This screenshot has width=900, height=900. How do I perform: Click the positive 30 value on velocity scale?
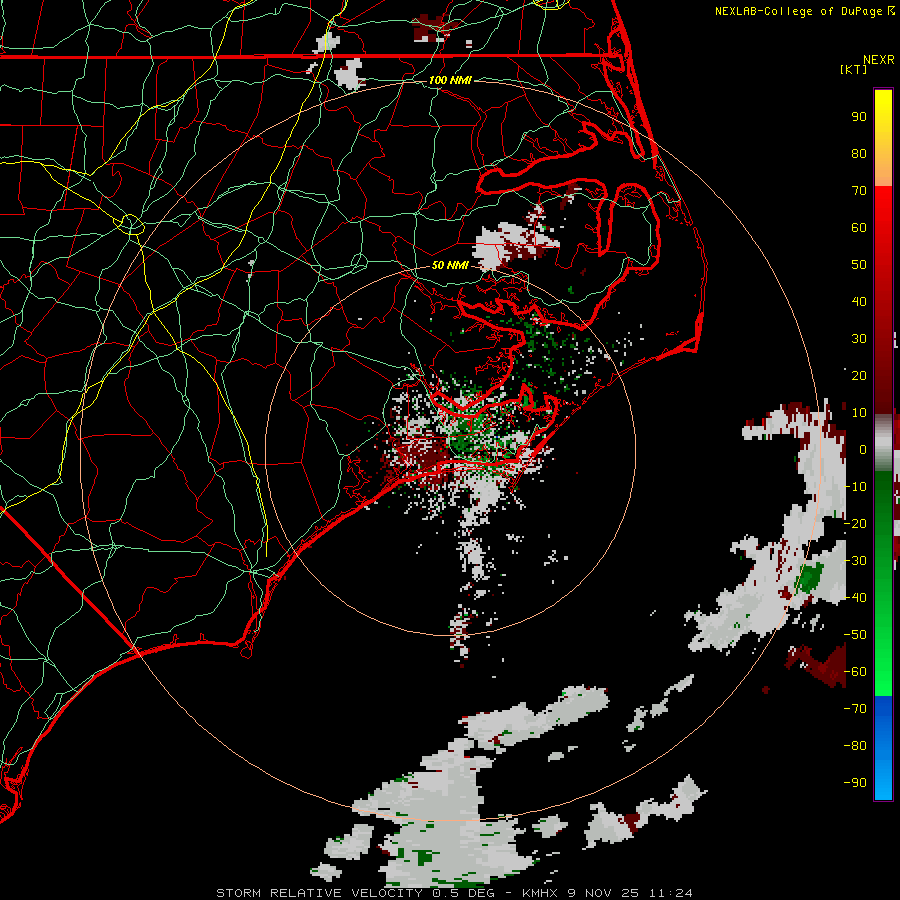click(859, 339)
